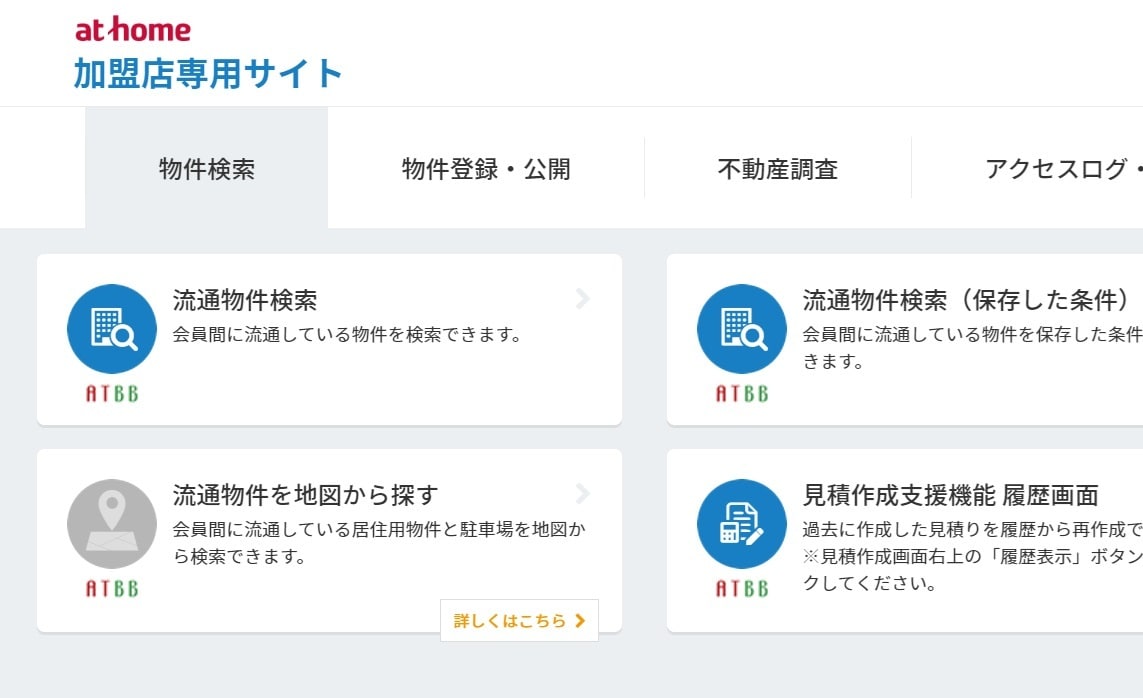Click the 詳しくはこちら button

coord(519,621)
